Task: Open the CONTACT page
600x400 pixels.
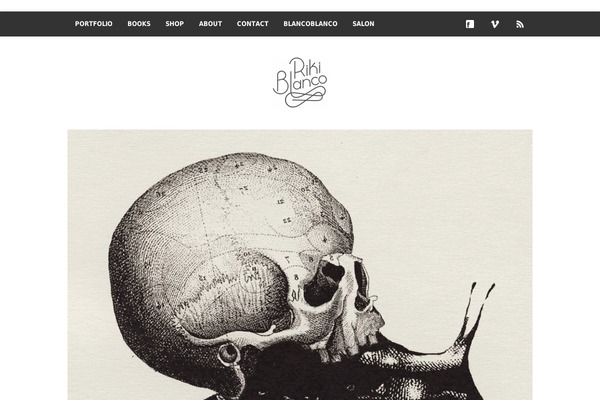Action: coord(253,24)
